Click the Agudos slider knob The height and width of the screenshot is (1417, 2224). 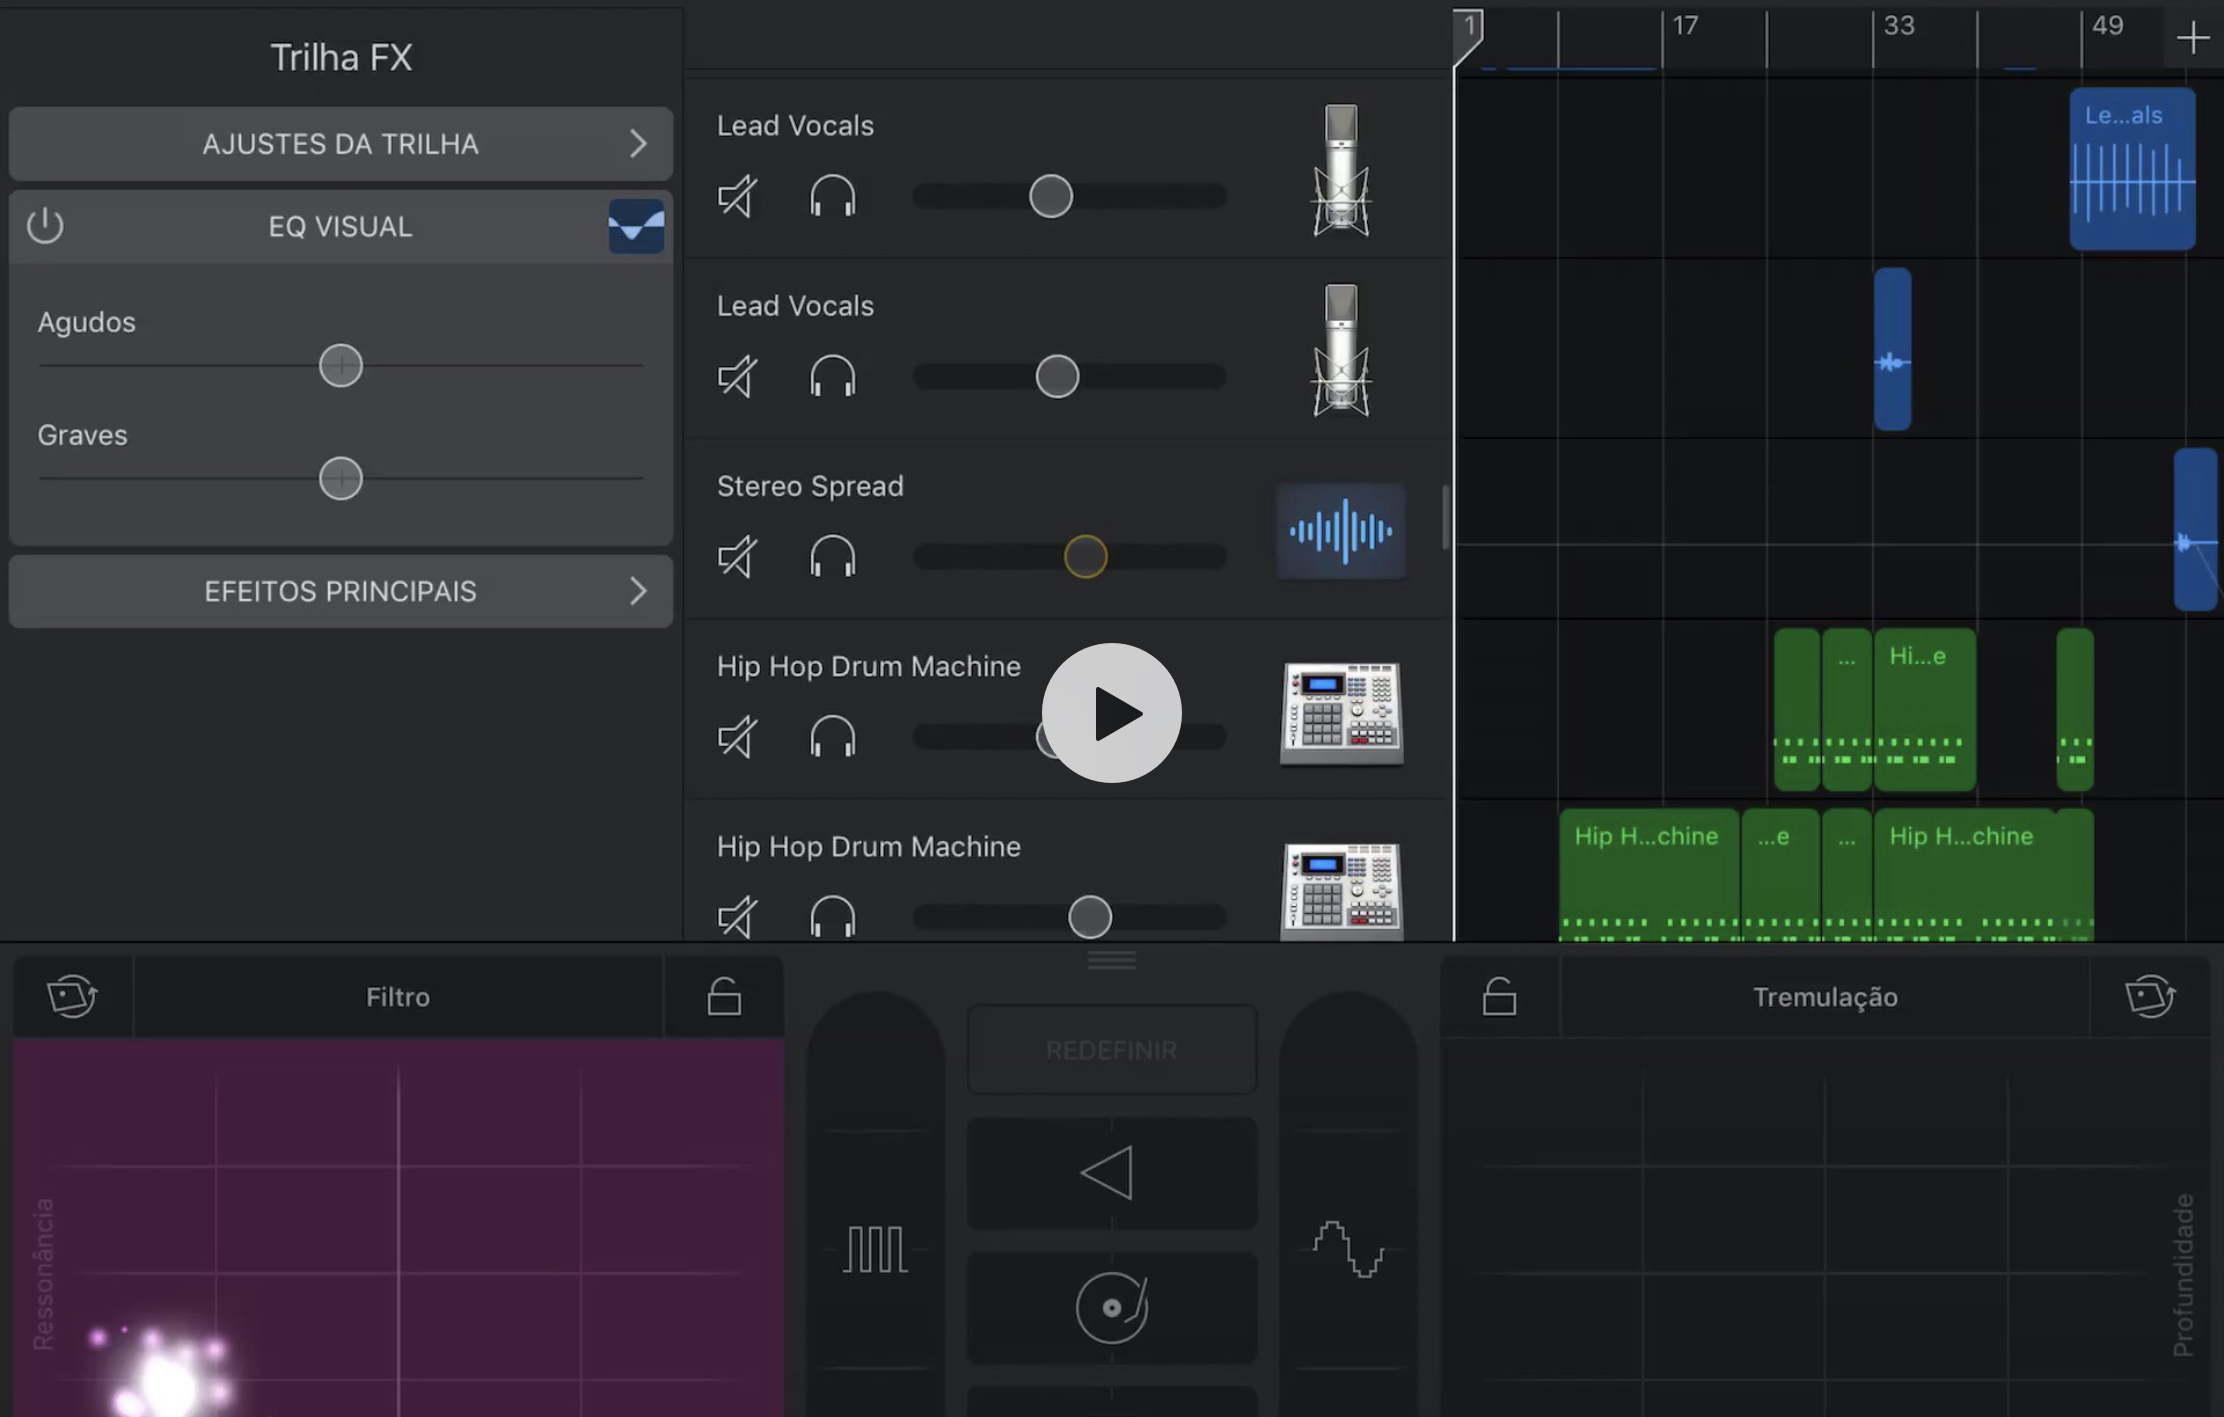coord(340,366)
